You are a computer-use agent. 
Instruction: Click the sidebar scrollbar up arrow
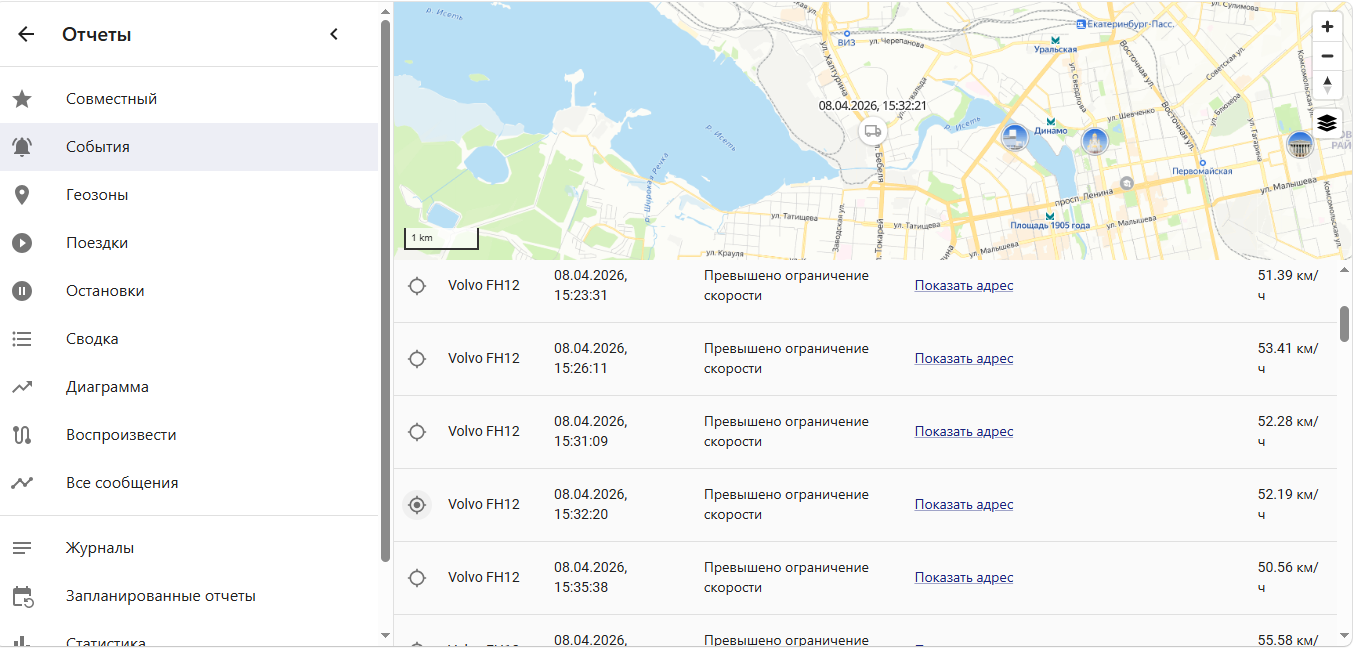click(386, 12)
